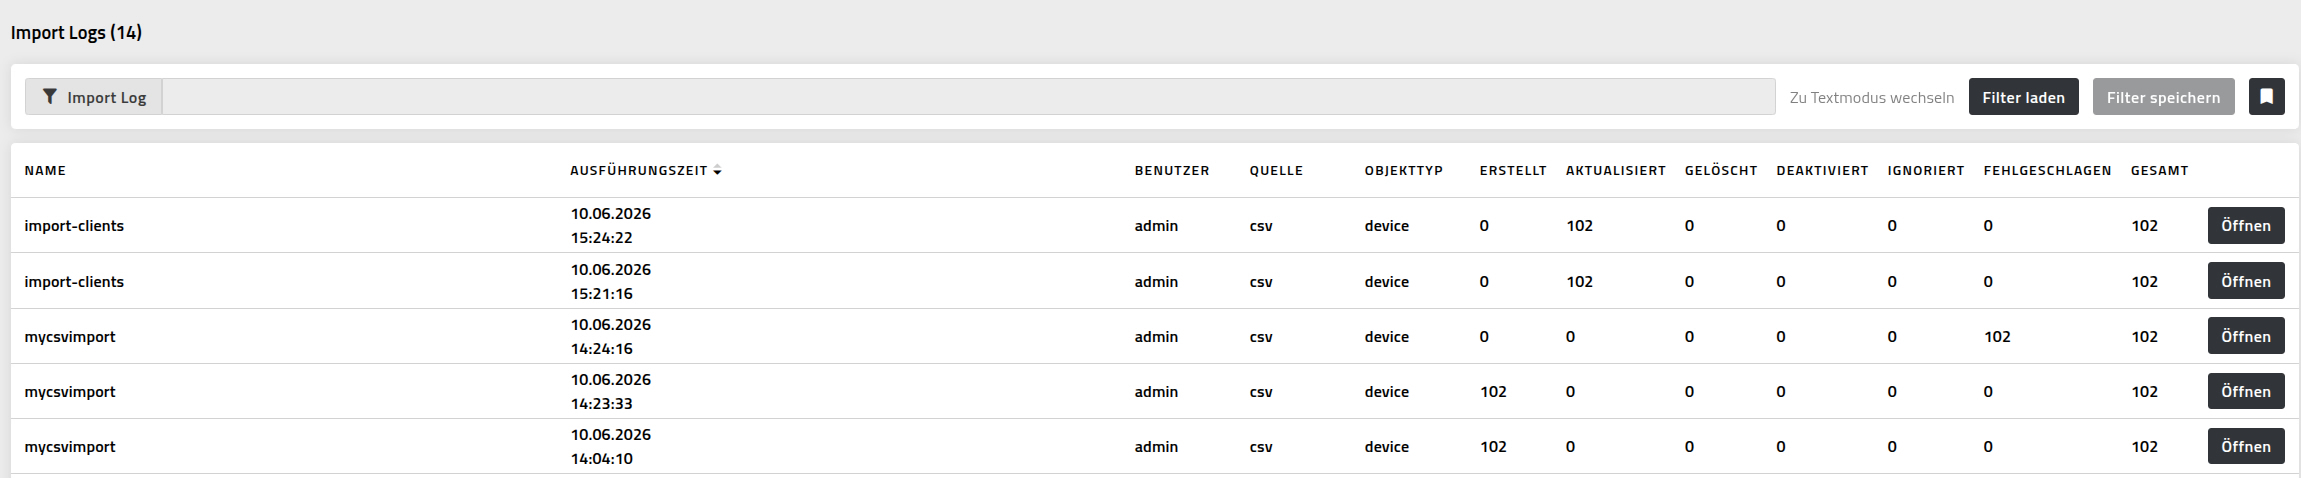Click Erstellt value 102 in 14:23:33 row
Image resolution: width=2301 pixels, height=478 pixels.
pyautogui.click(x=1493, y=392)
